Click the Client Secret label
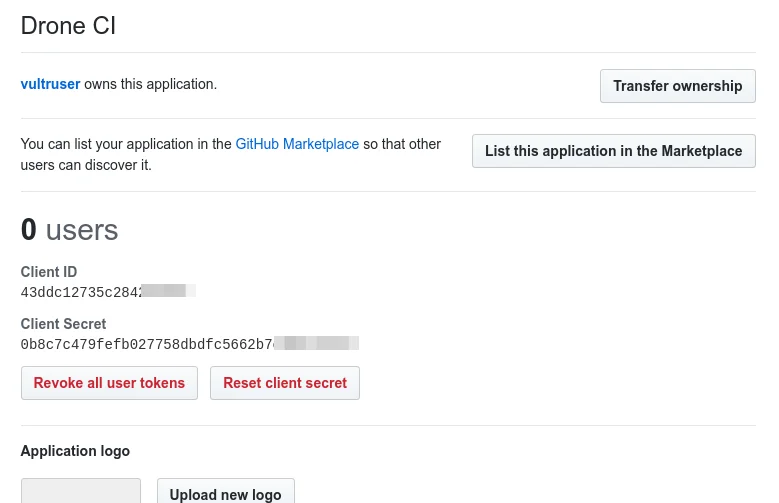The width and height of the screenshot is (779, 503). coord(63,324)
